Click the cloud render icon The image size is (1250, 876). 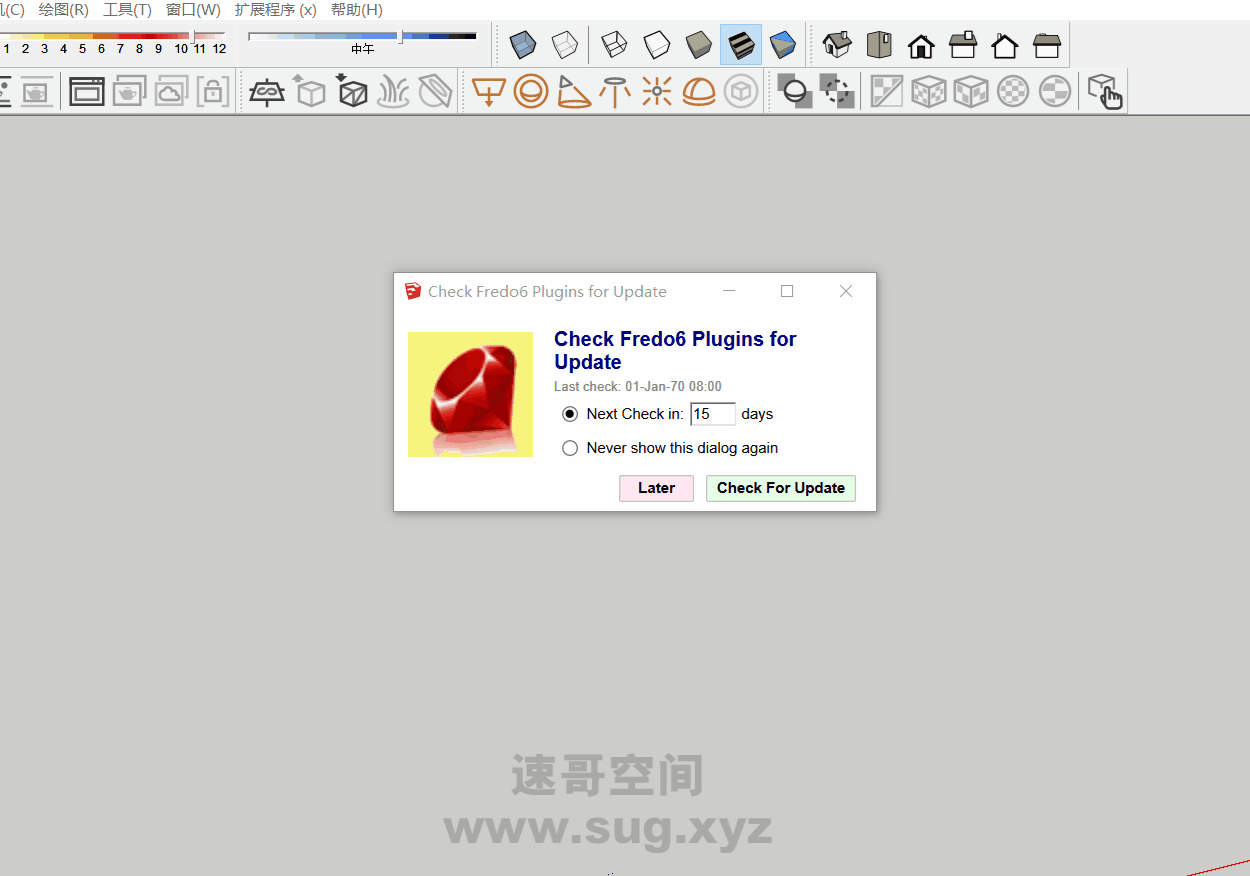coord(171,92)
